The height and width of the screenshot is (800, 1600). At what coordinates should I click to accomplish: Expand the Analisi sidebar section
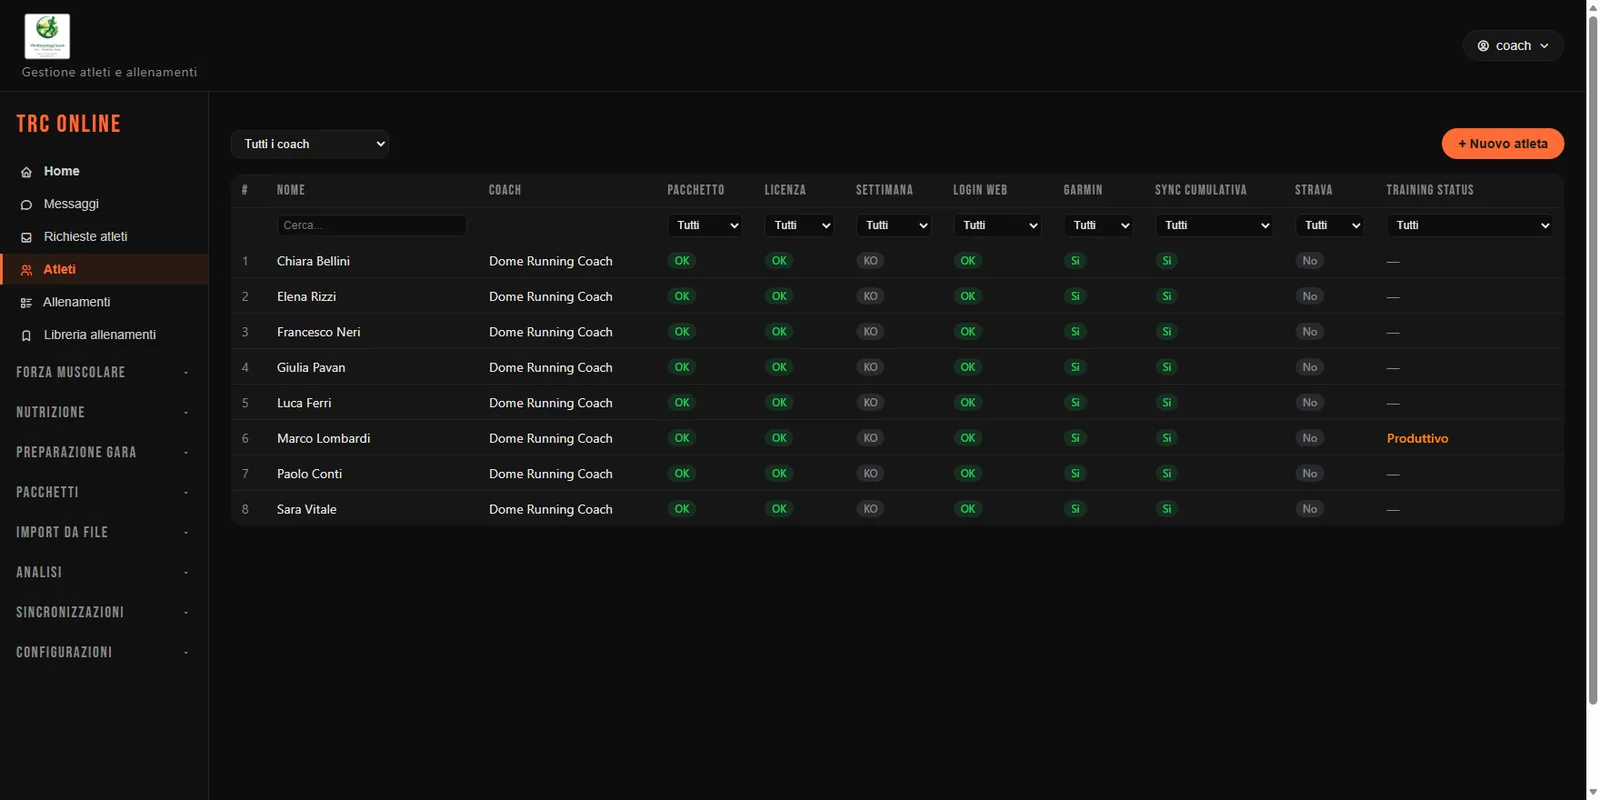104,572
